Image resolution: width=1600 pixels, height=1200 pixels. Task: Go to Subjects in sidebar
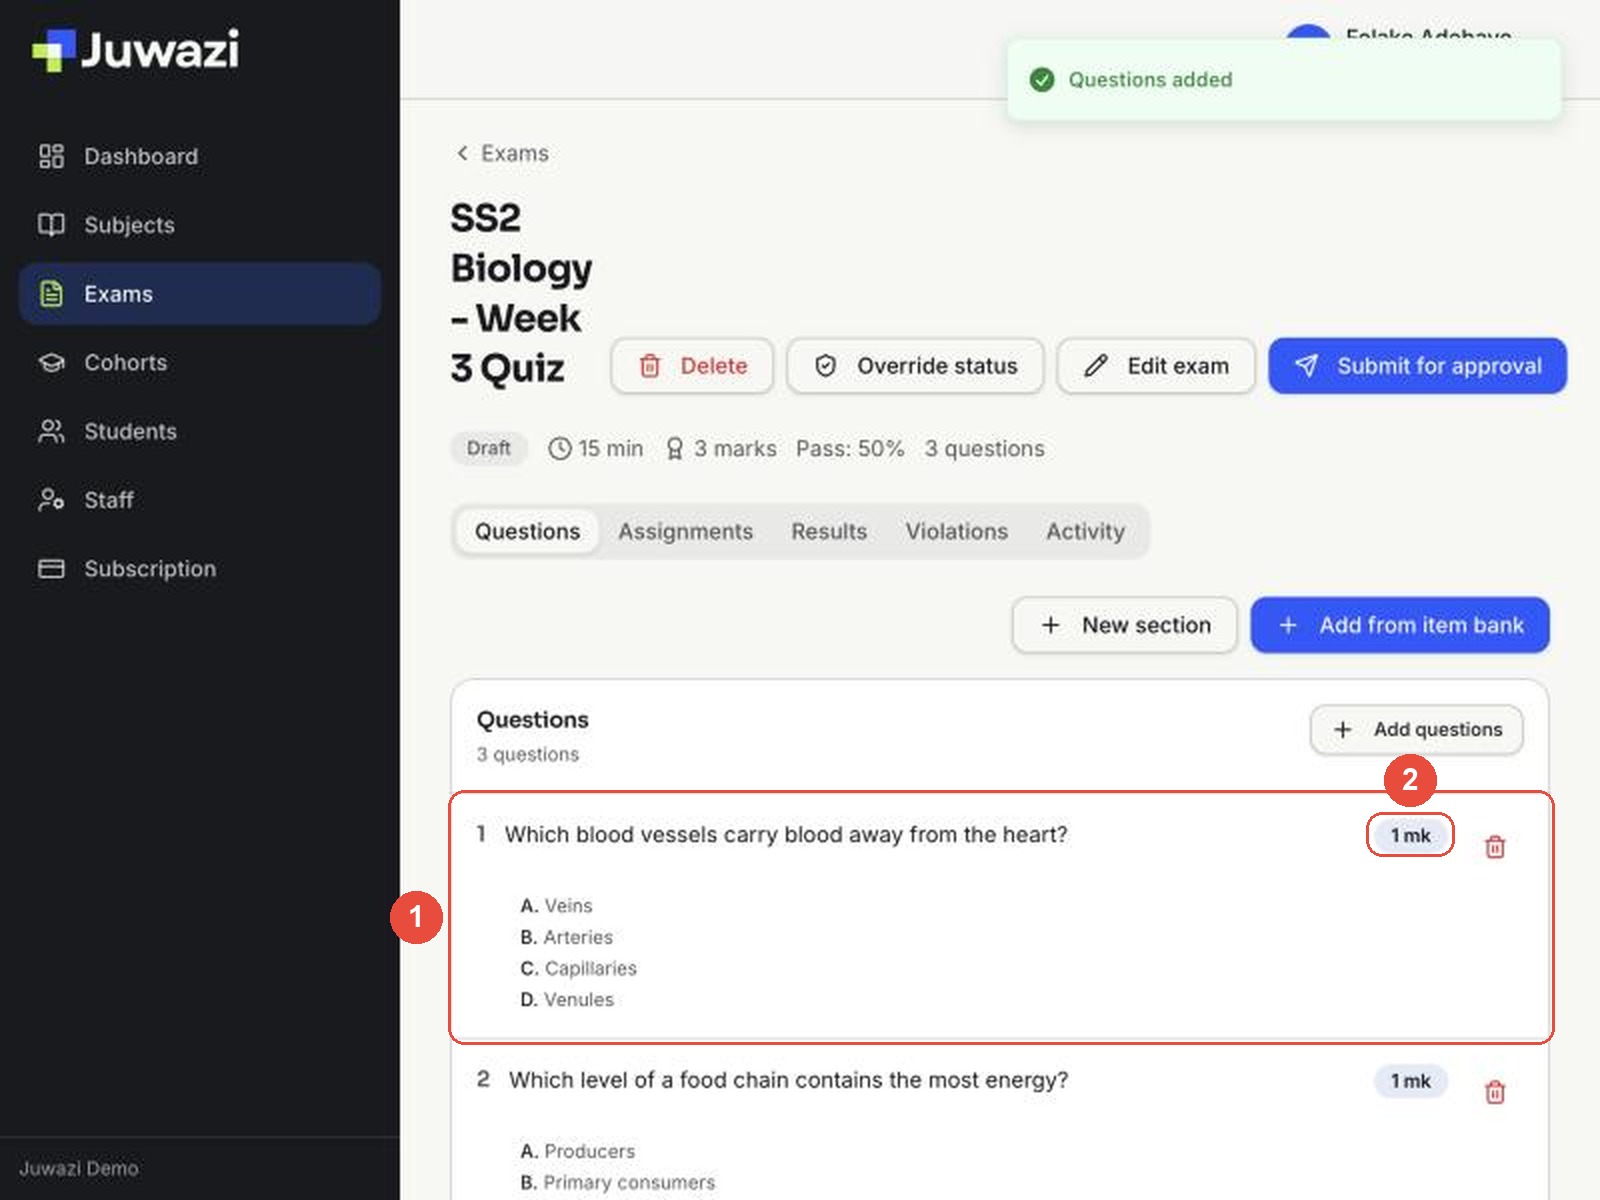pyautogui.click(x=200, y=225)
